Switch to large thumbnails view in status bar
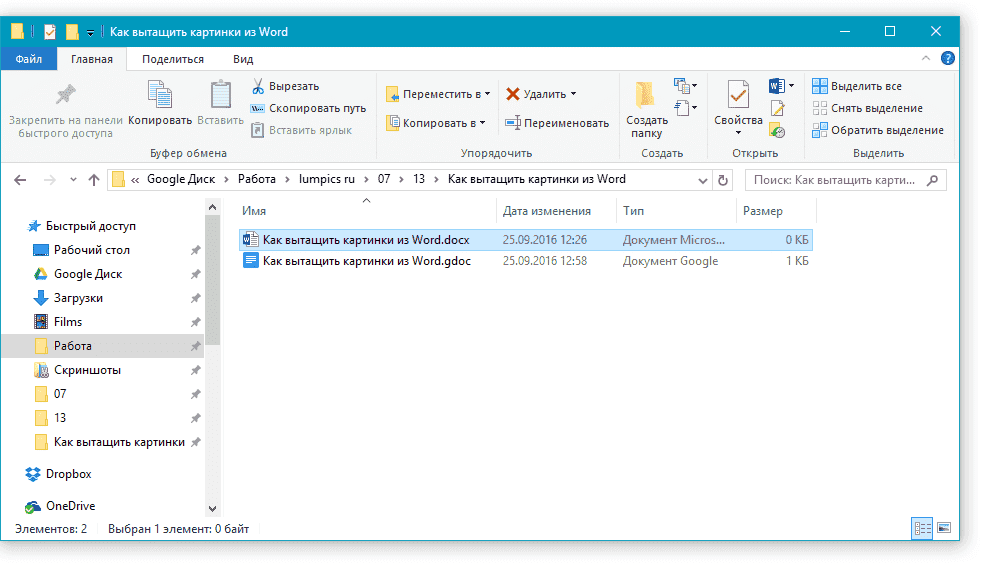981x563 pixels. point(942,527)
